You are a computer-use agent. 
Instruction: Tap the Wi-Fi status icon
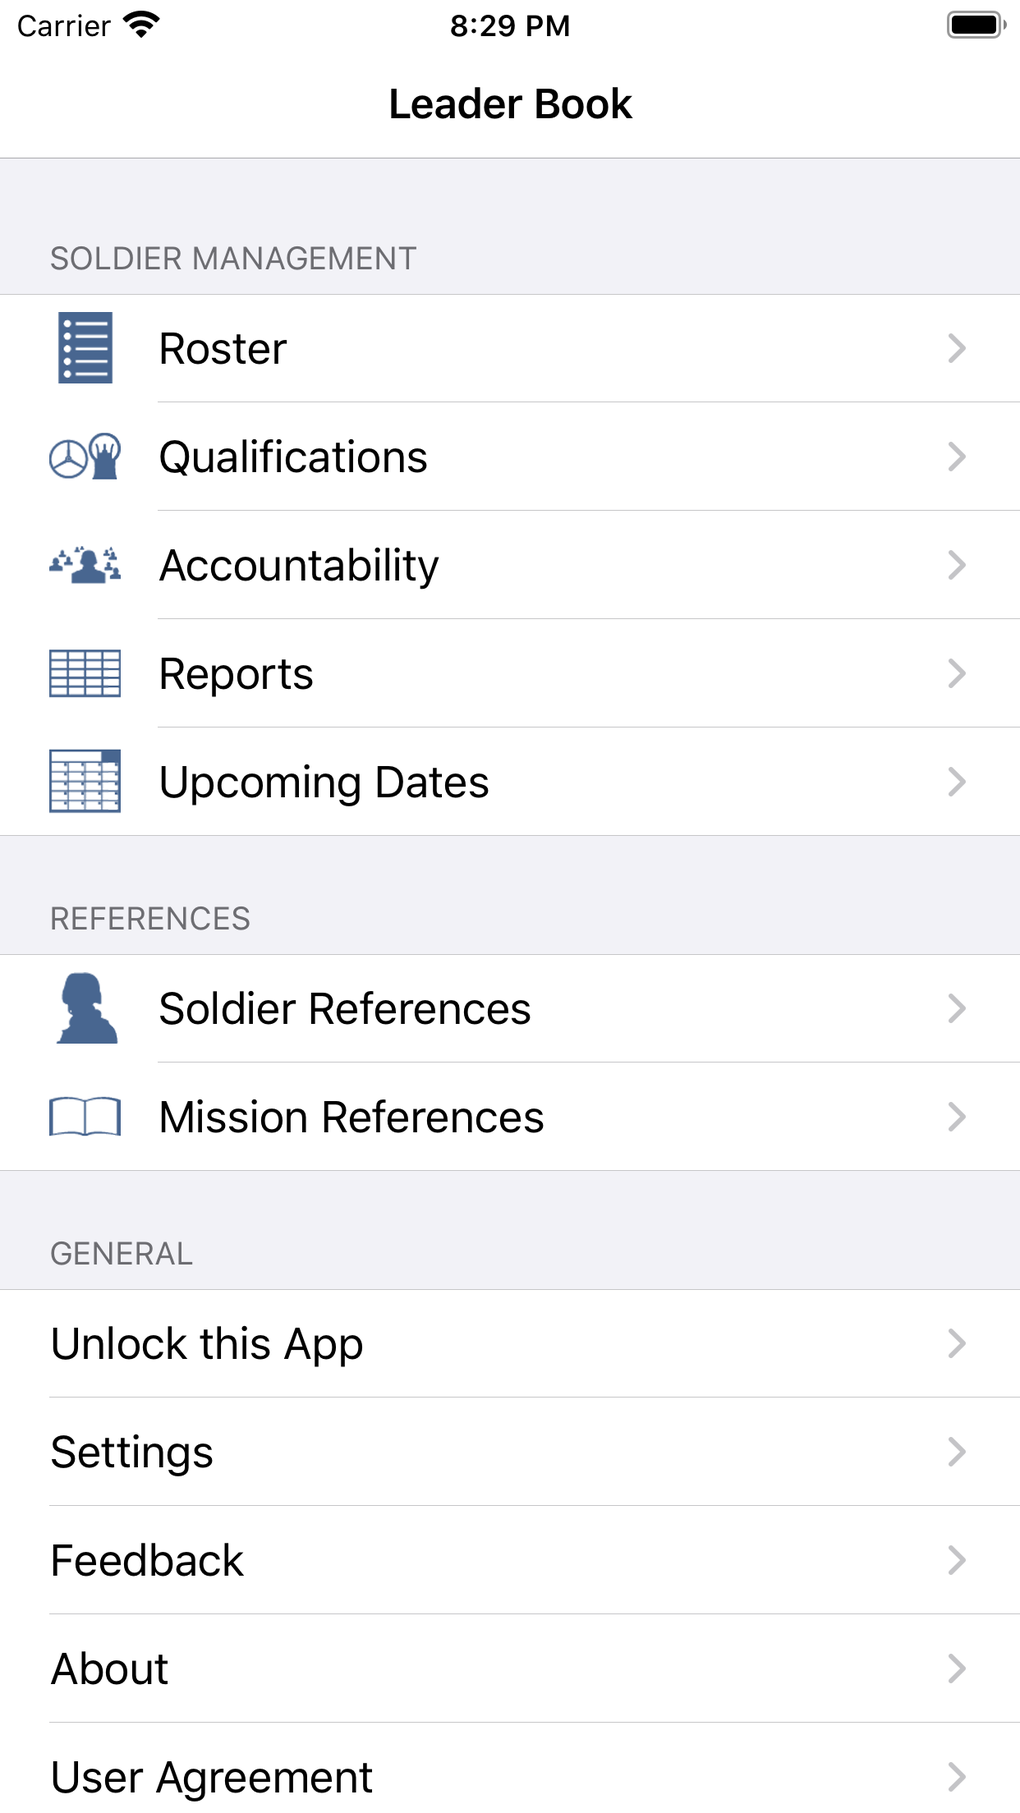pyautogui.click(x=142, y=25)
